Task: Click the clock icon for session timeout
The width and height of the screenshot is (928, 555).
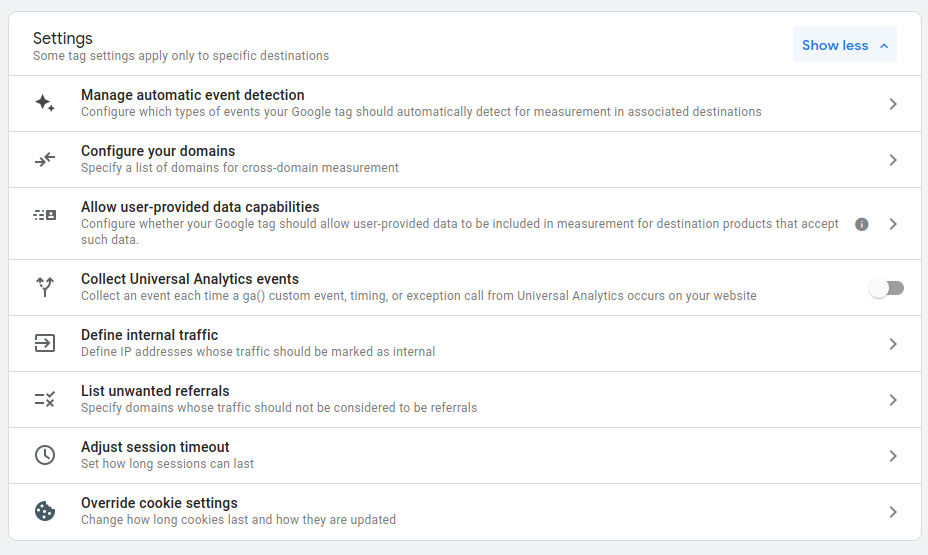Action: (45, 455)
